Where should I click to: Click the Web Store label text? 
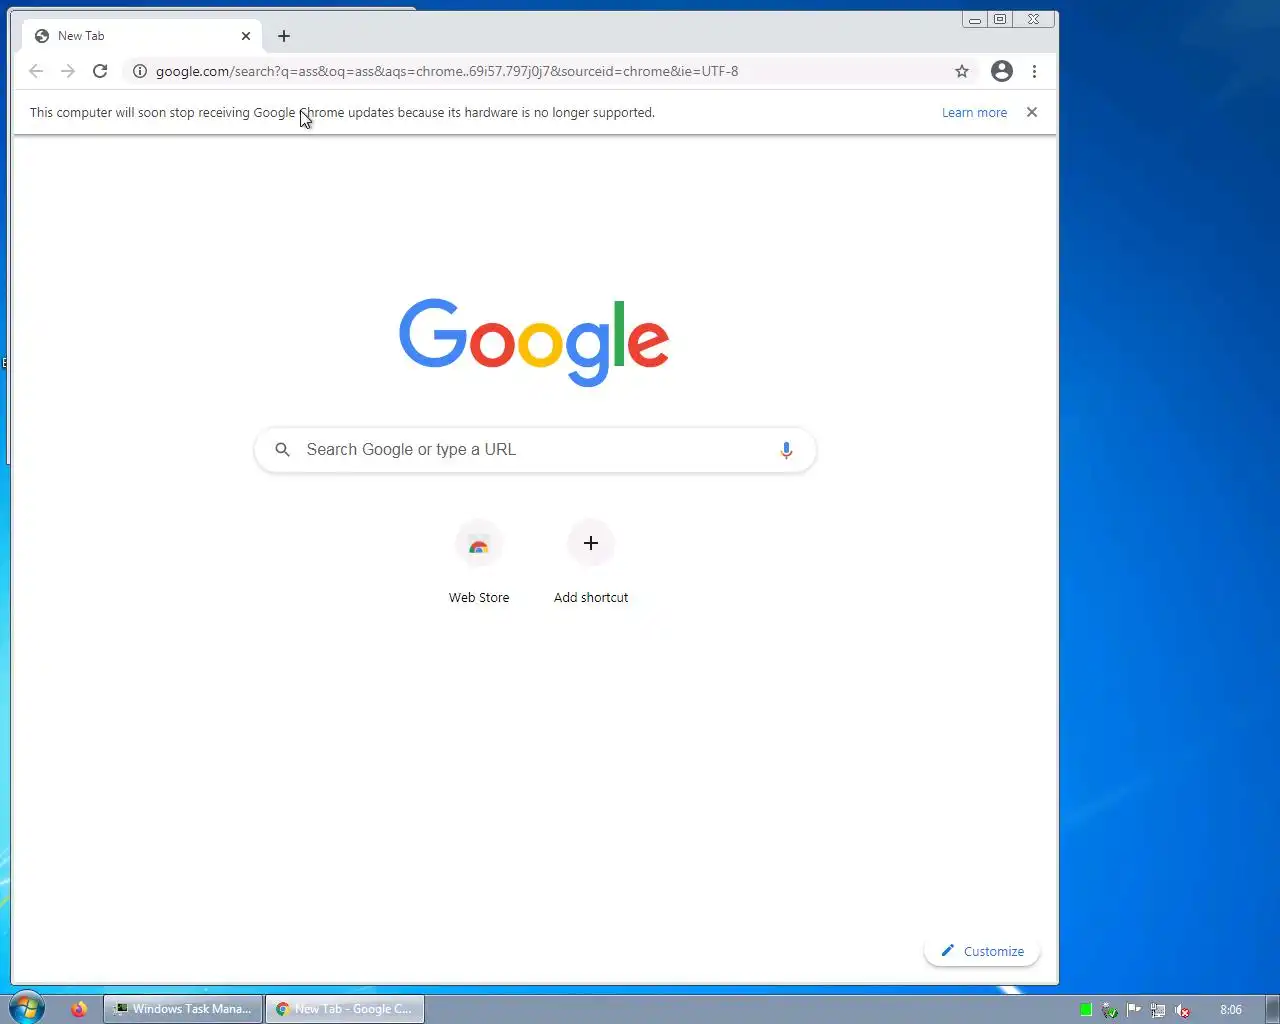click(479, 597)
